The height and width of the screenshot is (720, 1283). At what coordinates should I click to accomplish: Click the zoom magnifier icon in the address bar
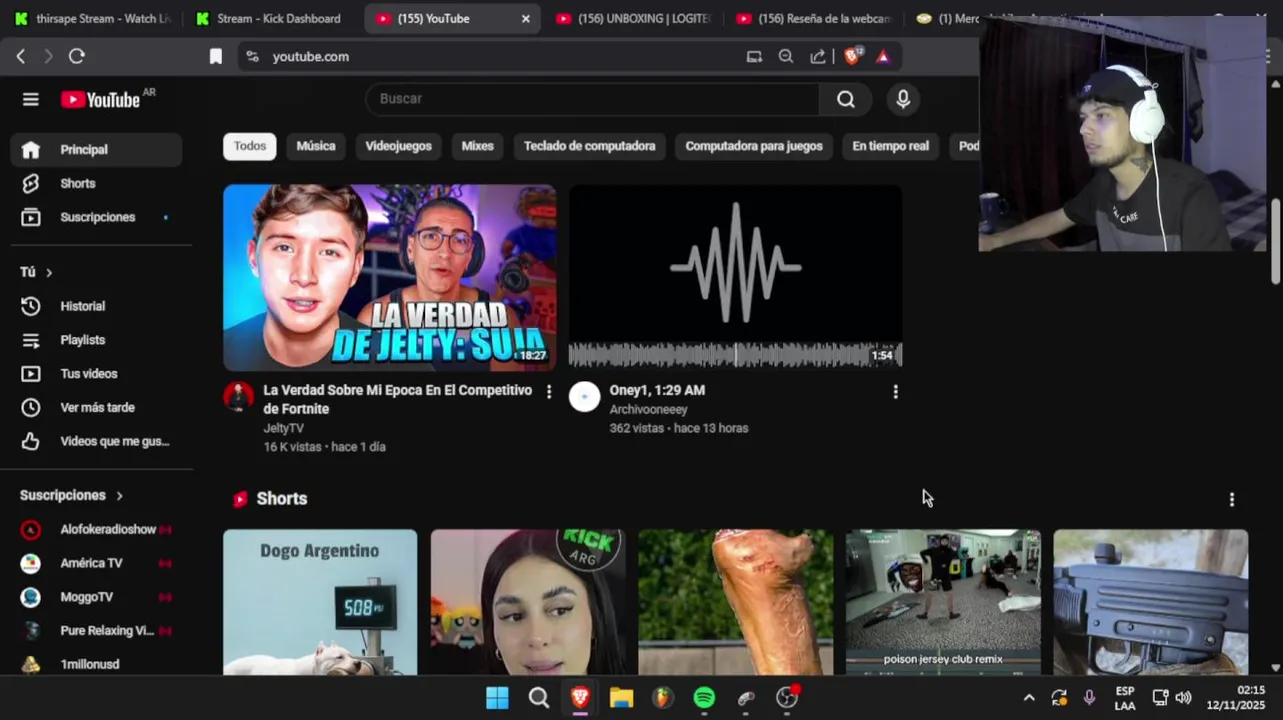[x=786, y=57]
